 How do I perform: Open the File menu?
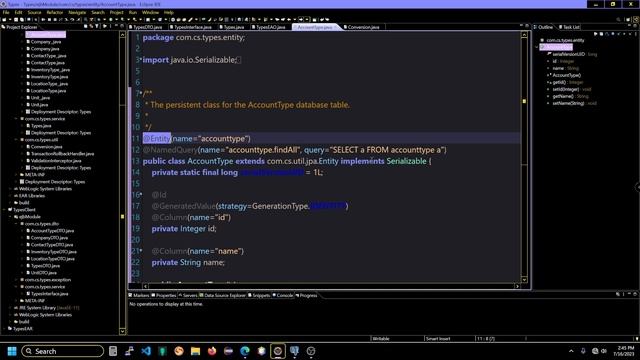pos(6,12)
